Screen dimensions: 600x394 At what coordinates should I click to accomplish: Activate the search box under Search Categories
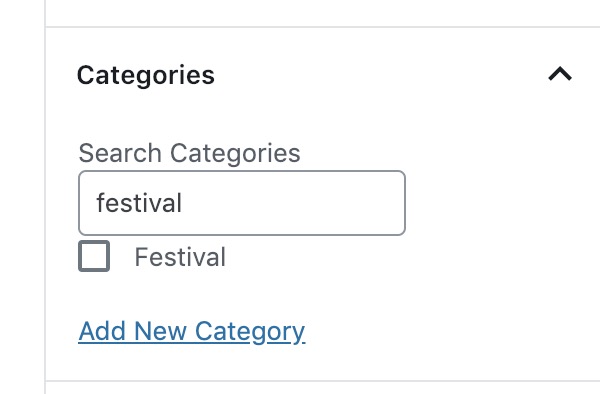242,203
